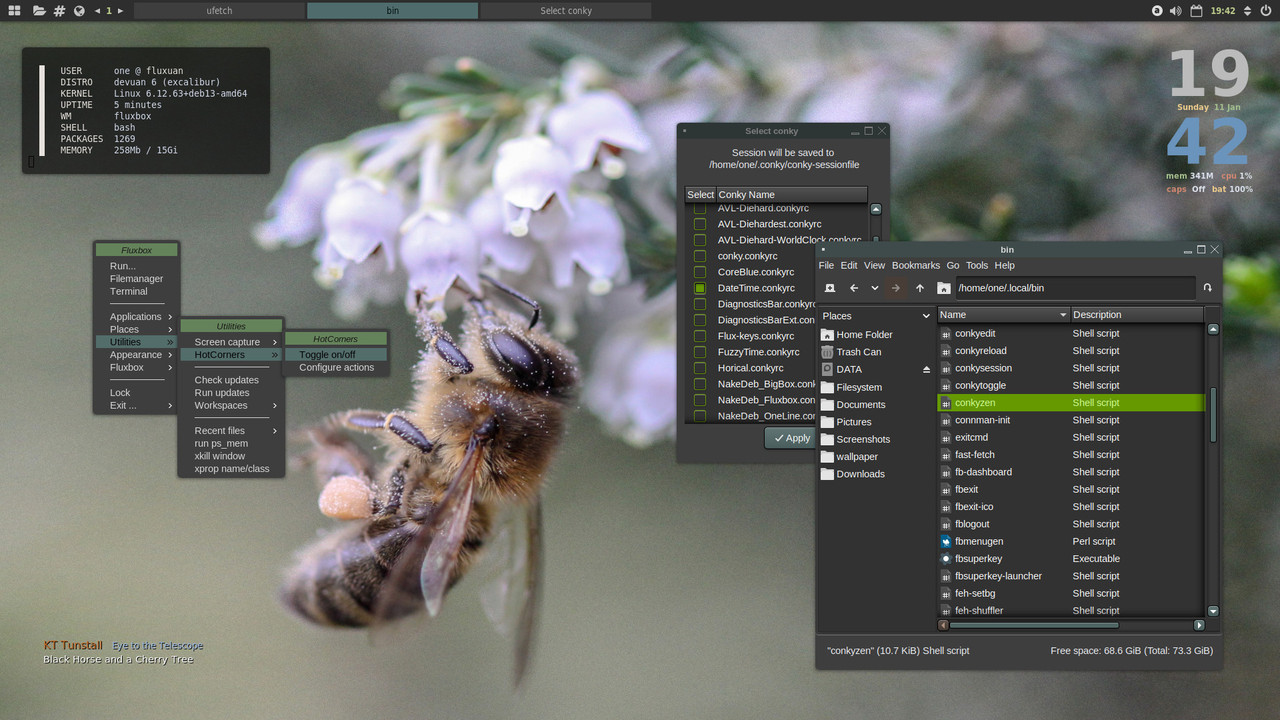The height and width of the screenshot is (720, 1280).
Task: Click file list vertical scrollbar down arrow
Action: point(1213,611)
